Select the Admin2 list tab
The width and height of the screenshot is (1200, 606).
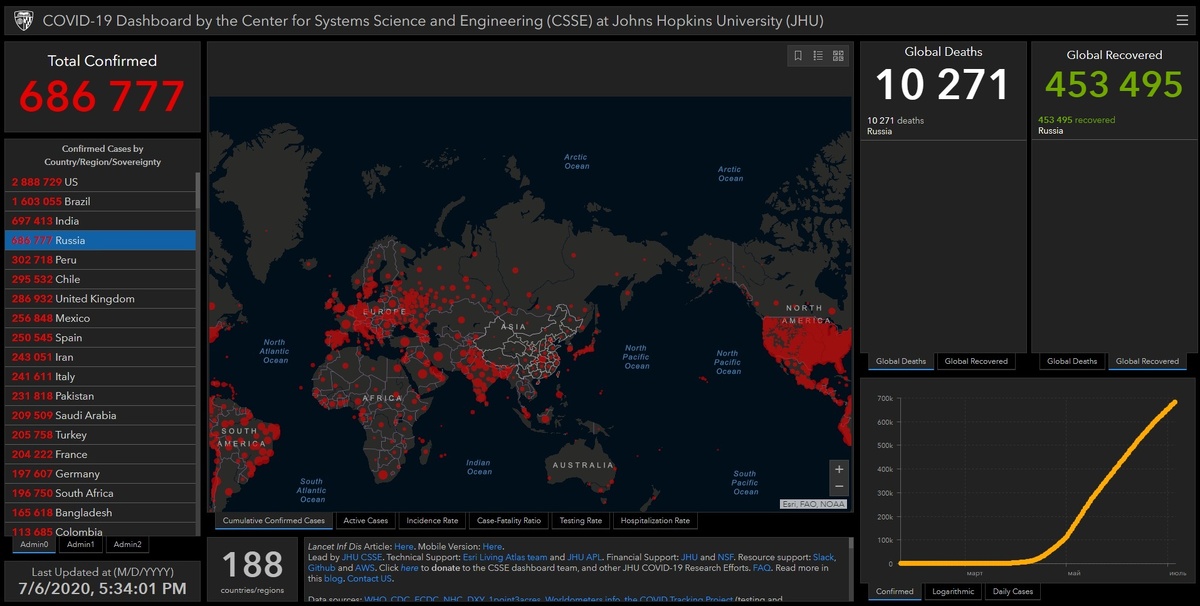point(127,545)
